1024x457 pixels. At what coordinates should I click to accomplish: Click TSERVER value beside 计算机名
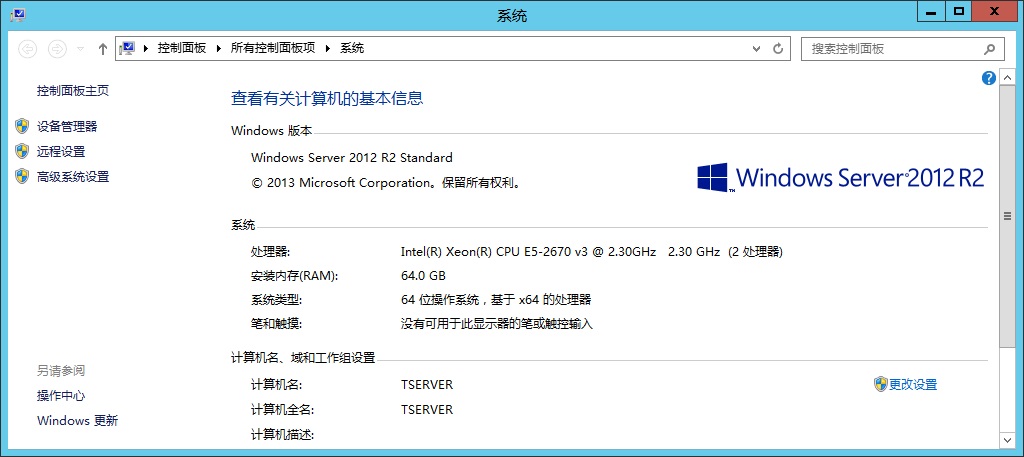coord(427,385)
